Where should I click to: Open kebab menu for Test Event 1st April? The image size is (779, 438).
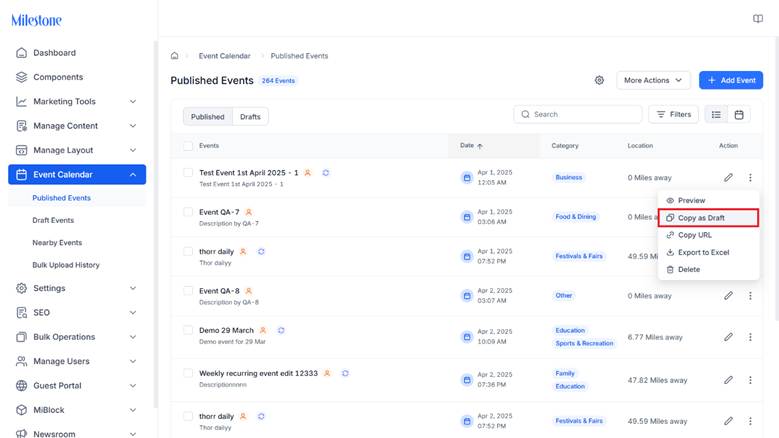(x=750, y=177)
